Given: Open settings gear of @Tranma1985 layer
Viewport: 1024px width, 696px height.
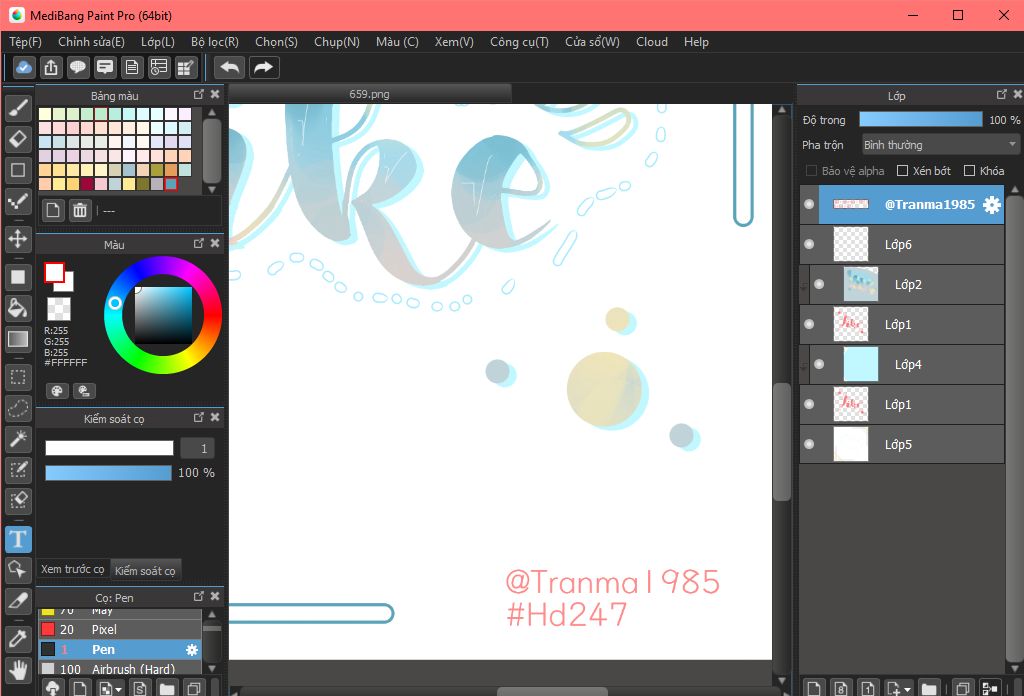Looking at the screenshot, I should (x=991, y=205).
